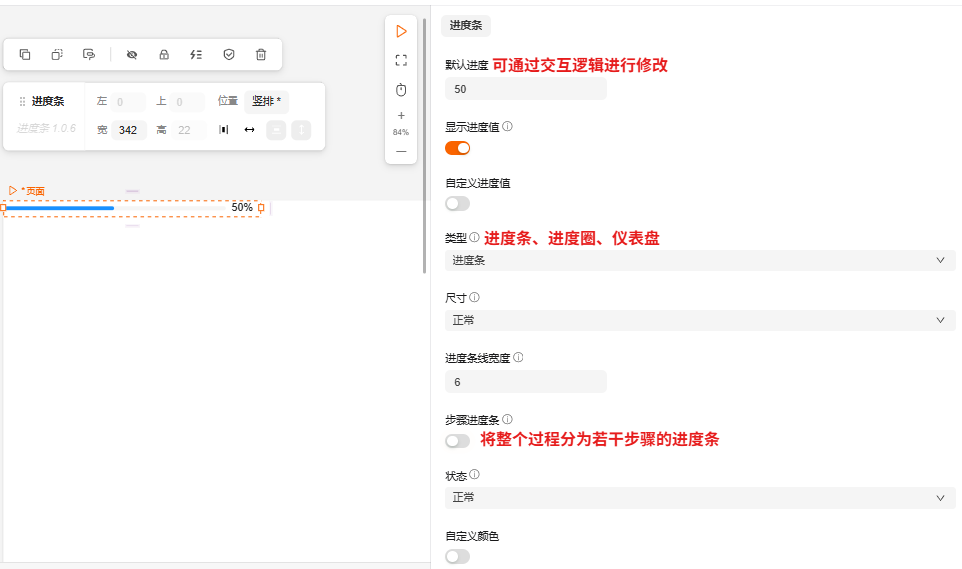Click the 默认进度 input showing 50
The width and height of the screenshot is (962, 569).
coord(526,89)
